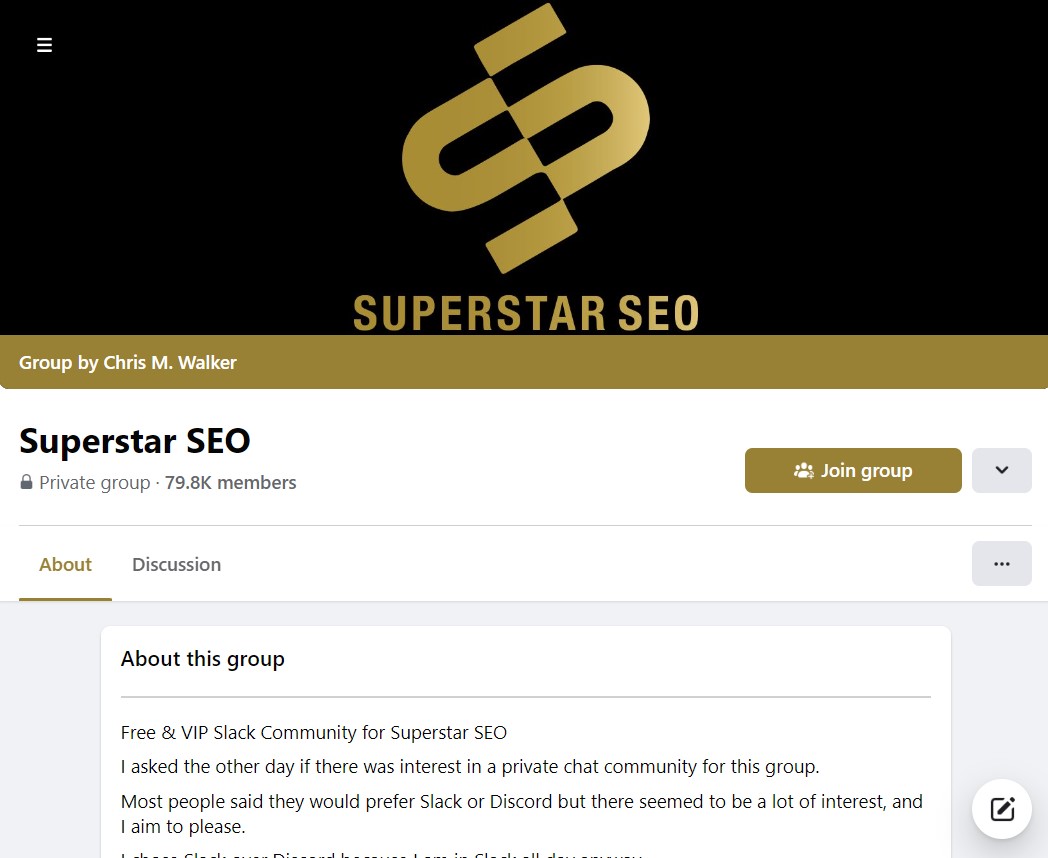
Task: Click the partially visible 'I chose Slack' line
Action: pyautogui.click(x=380, y=854)
